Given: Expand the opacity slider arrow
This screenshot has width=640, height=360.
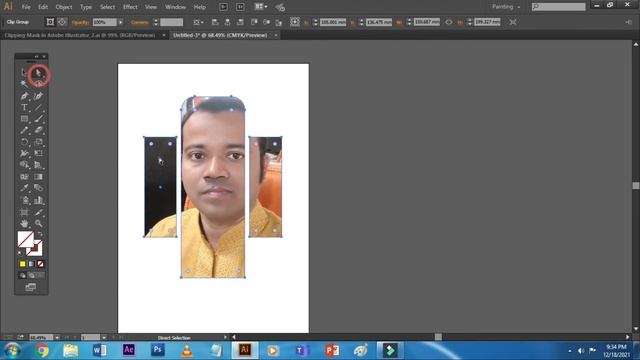Looking at the screenshot, I should click(x=120, y=22).
